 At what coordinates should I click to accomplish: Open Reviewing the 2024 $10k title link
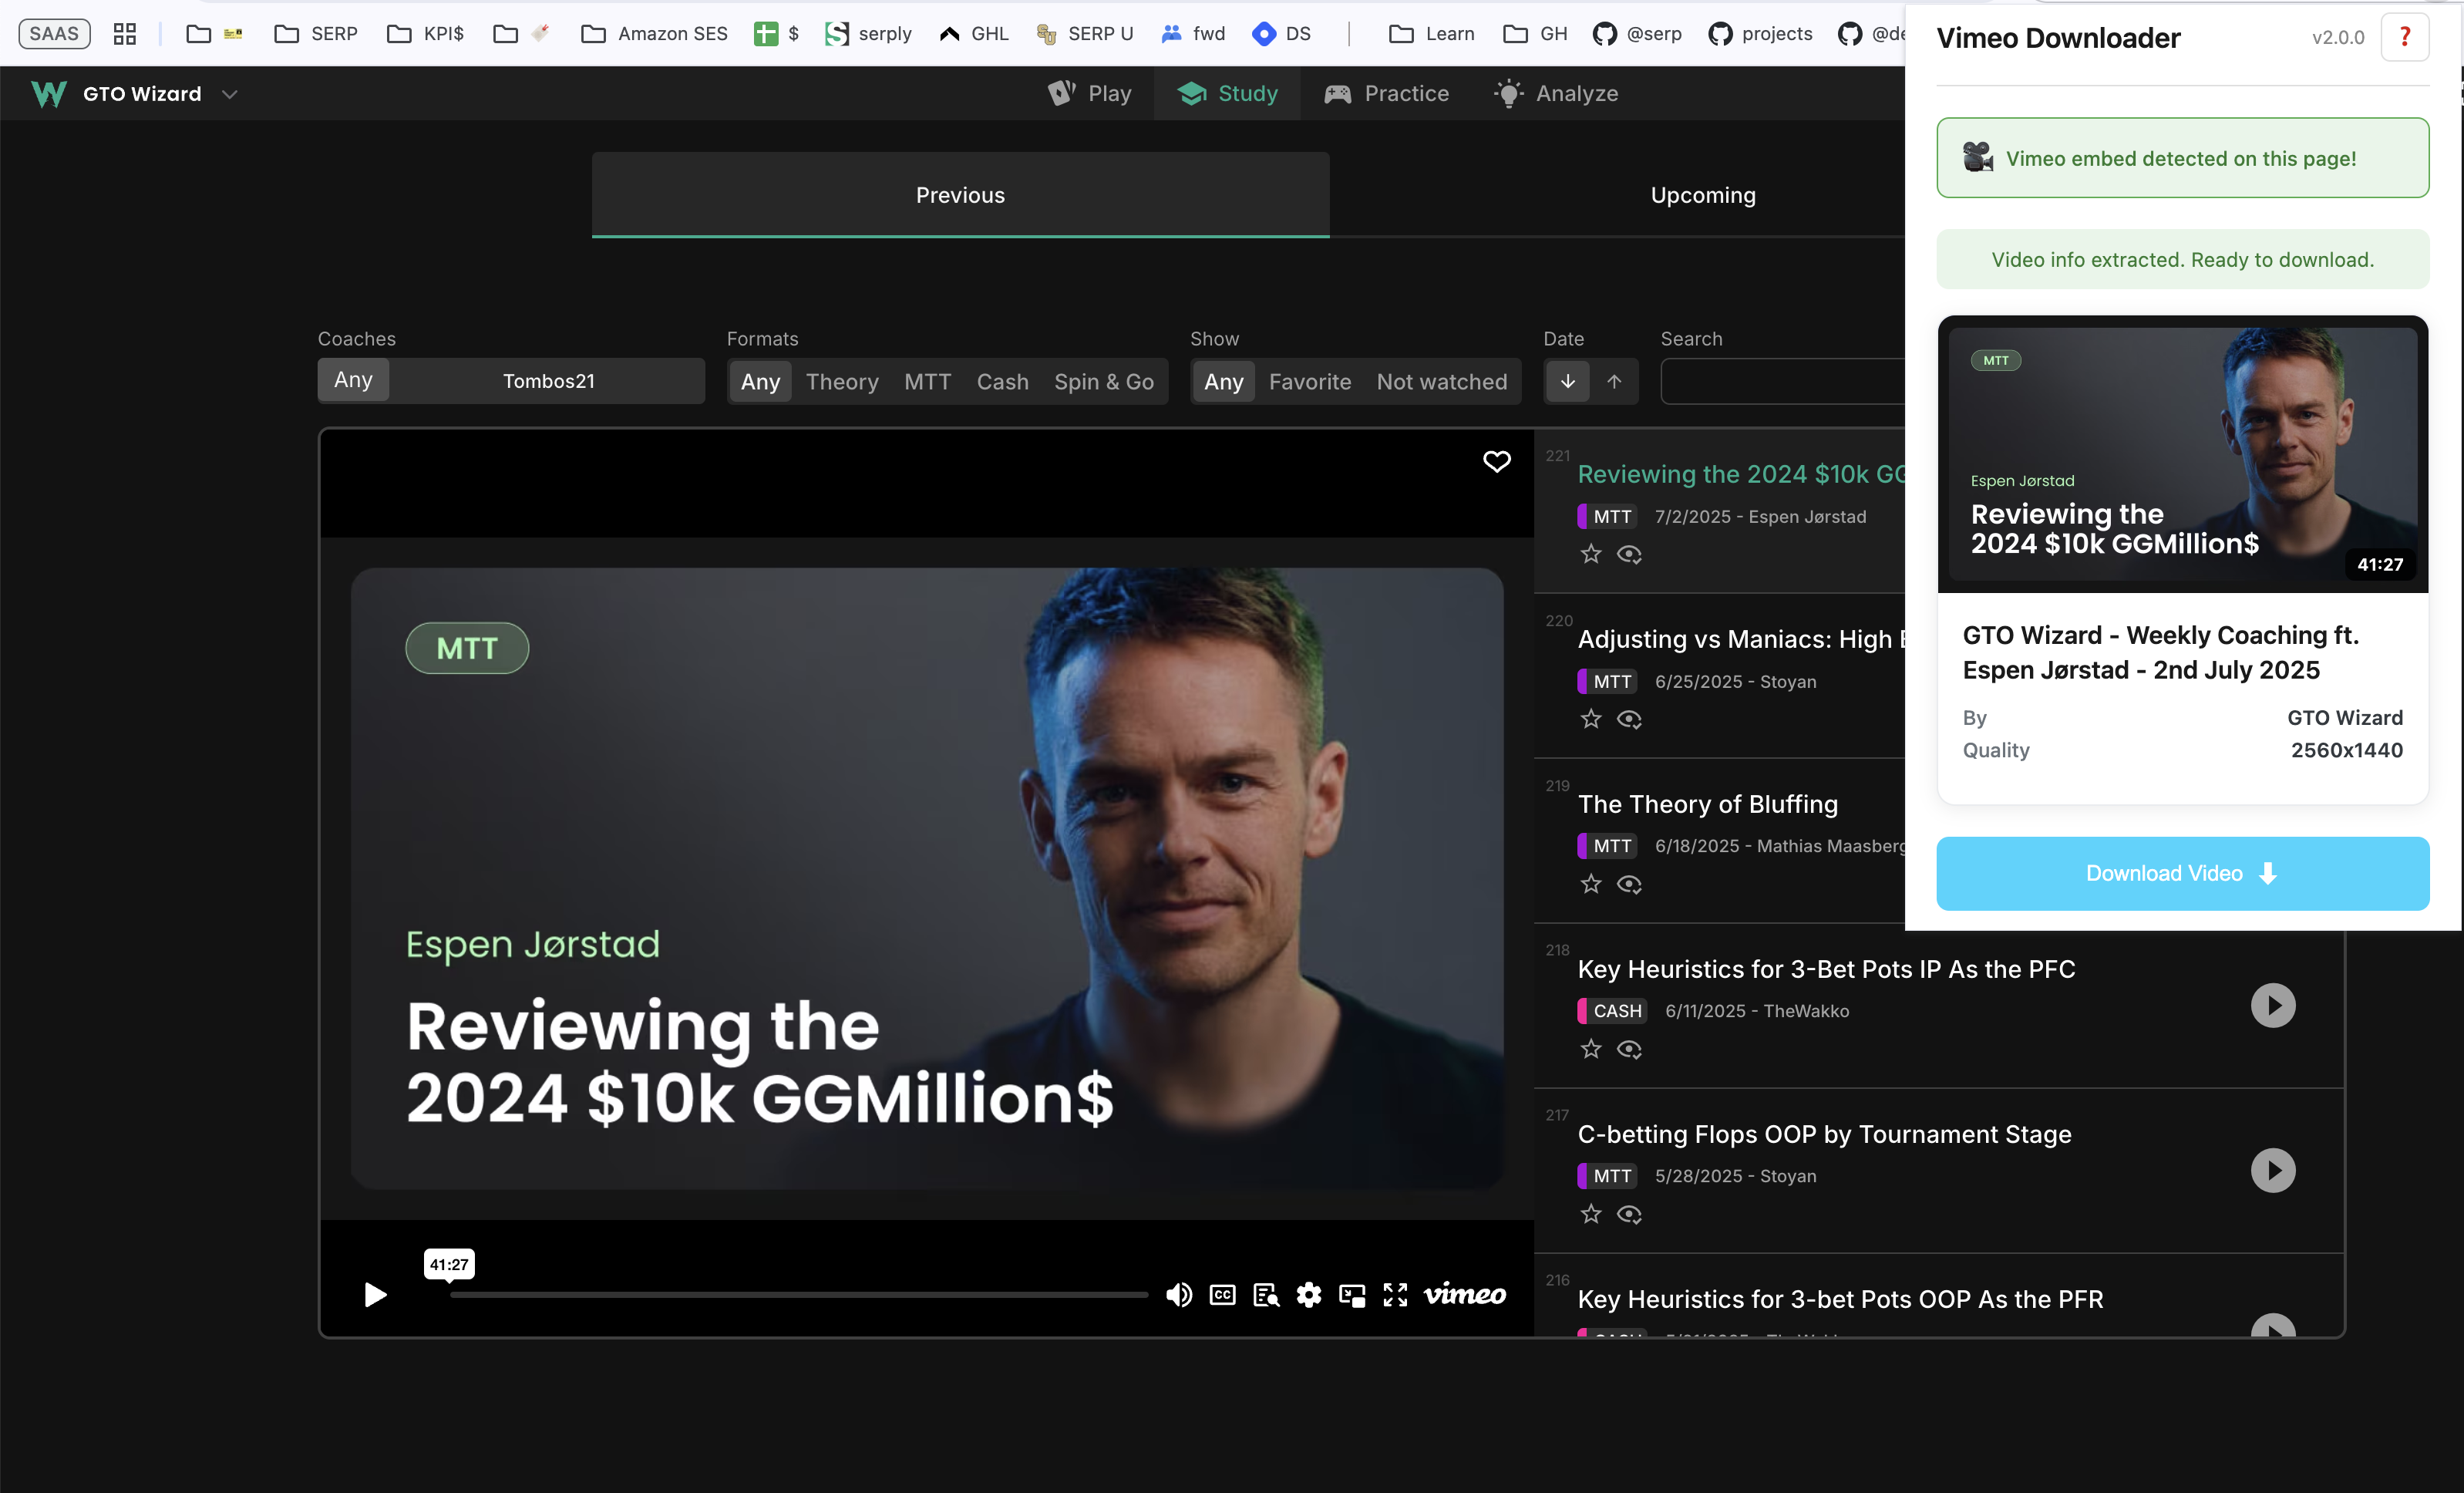coord(1741,474)
